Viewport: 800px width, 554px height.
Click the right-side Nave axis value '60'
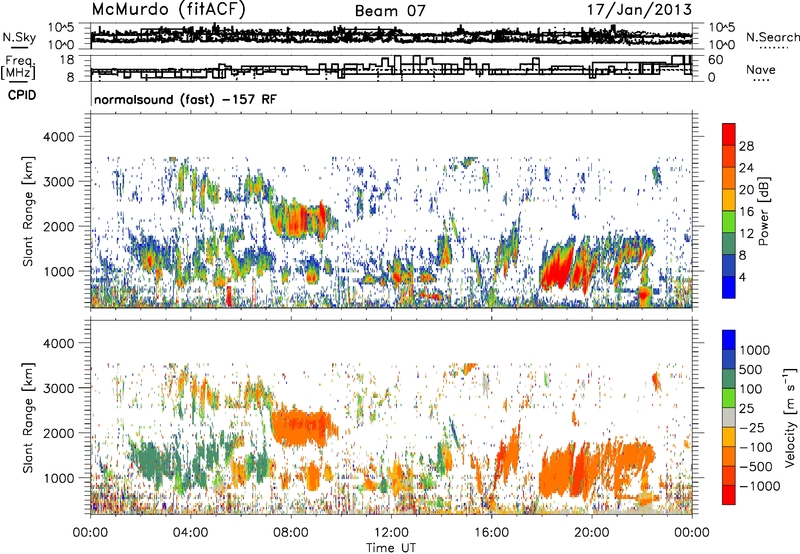click(x=716, y=60)
